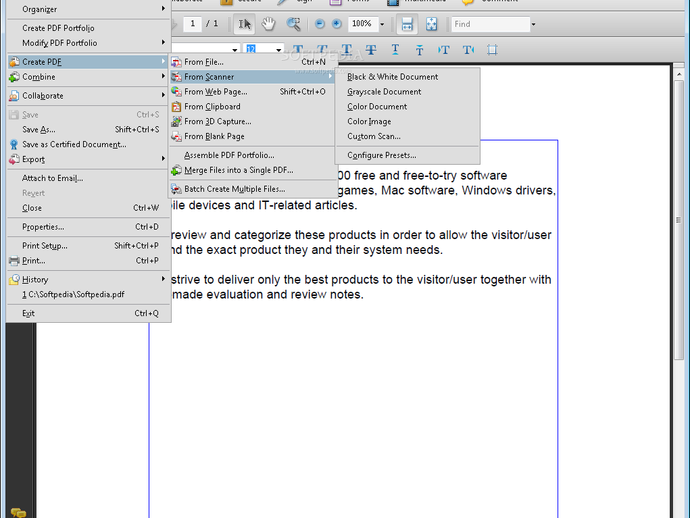Screen dimensions: 690x518
Task: Choose the Hand tool
Action: [268, 24]
